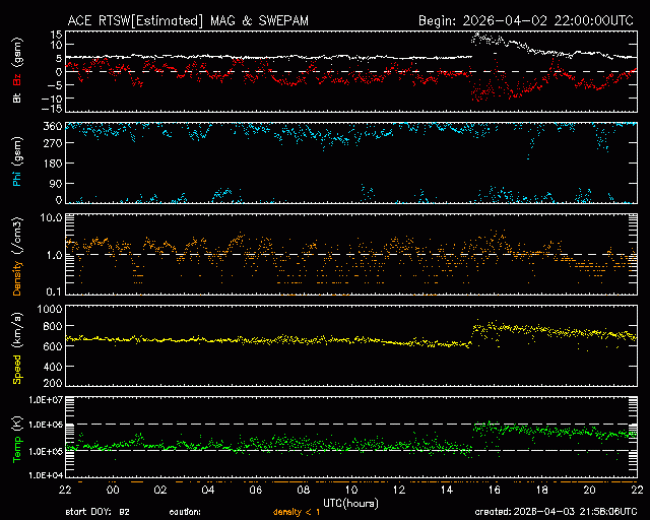Image resolution: width=650 pixels, height=520 pixels.
Task: Click the "1000" tick on the Speed axis
Action: (50, 309)
